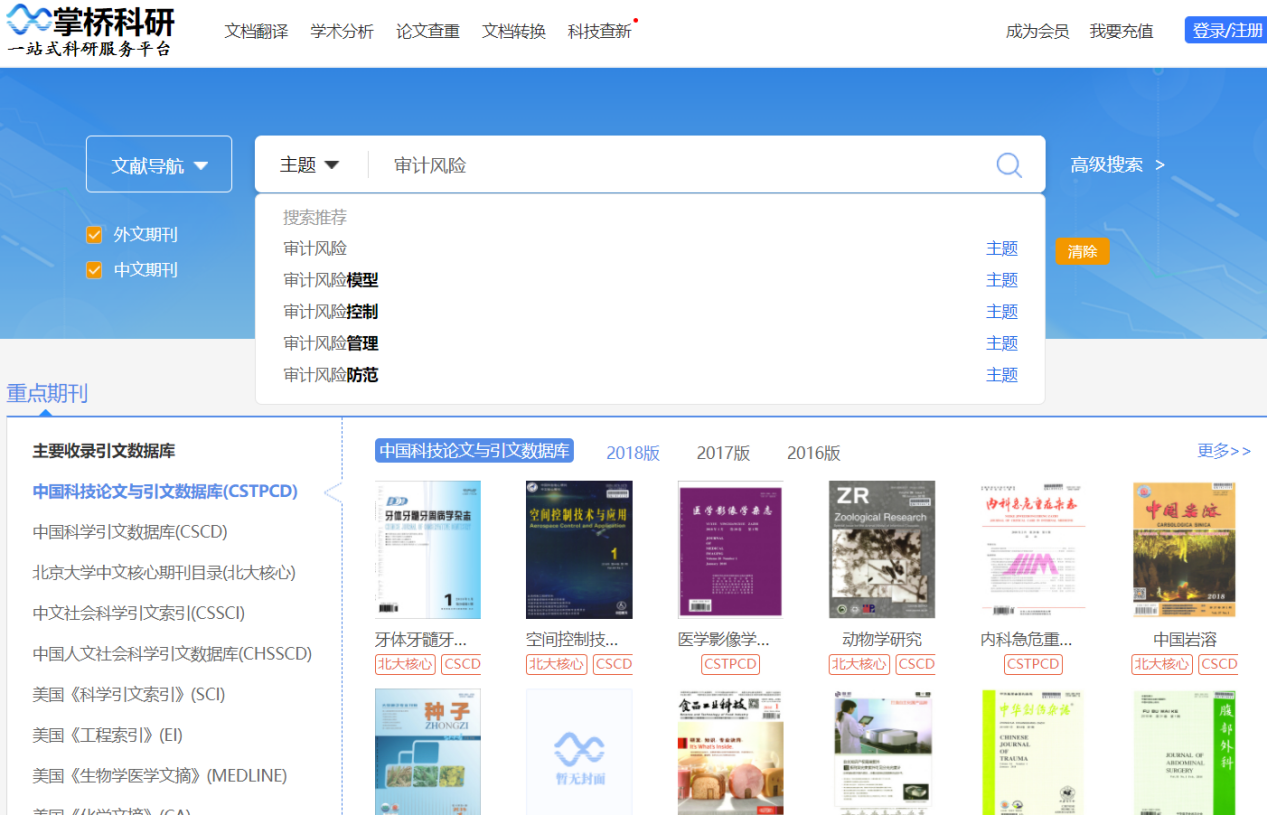Image resolution: width=1267 pixels, height=815 pixels.
Task: Click the orange 清除 button
Action: point(1082,251)
